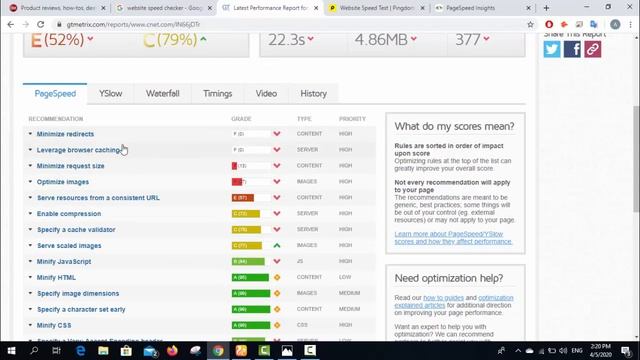Expand Serve resources from a consistent URL

(30, 198)
